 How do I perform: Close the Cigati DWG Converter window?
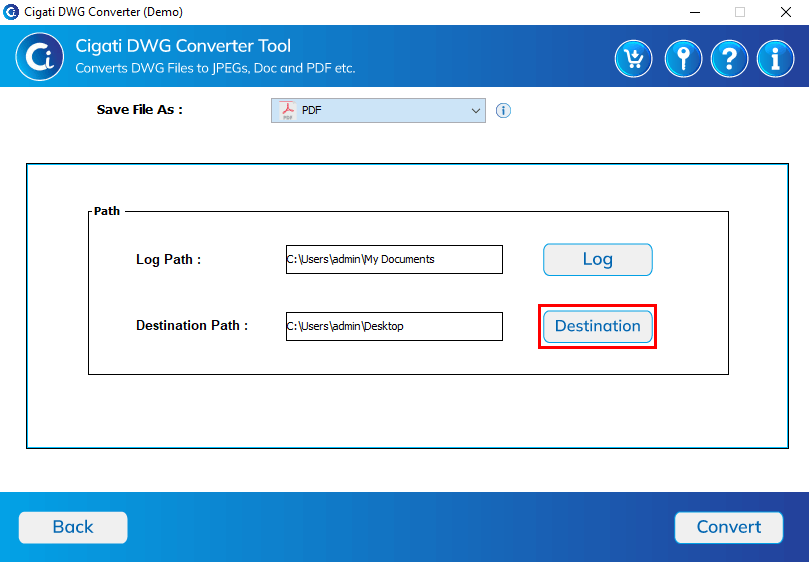[786, 12]
